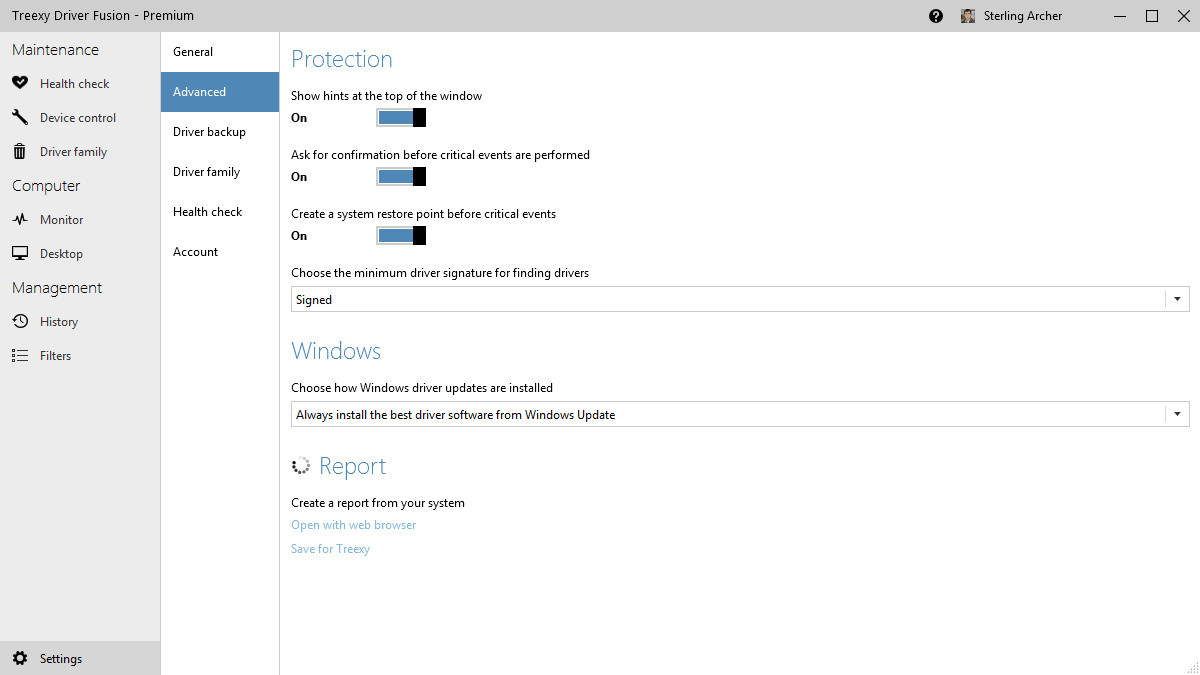Open the Sterling Archer account name
This screenshot has height=675, width=1200.
1023,16
